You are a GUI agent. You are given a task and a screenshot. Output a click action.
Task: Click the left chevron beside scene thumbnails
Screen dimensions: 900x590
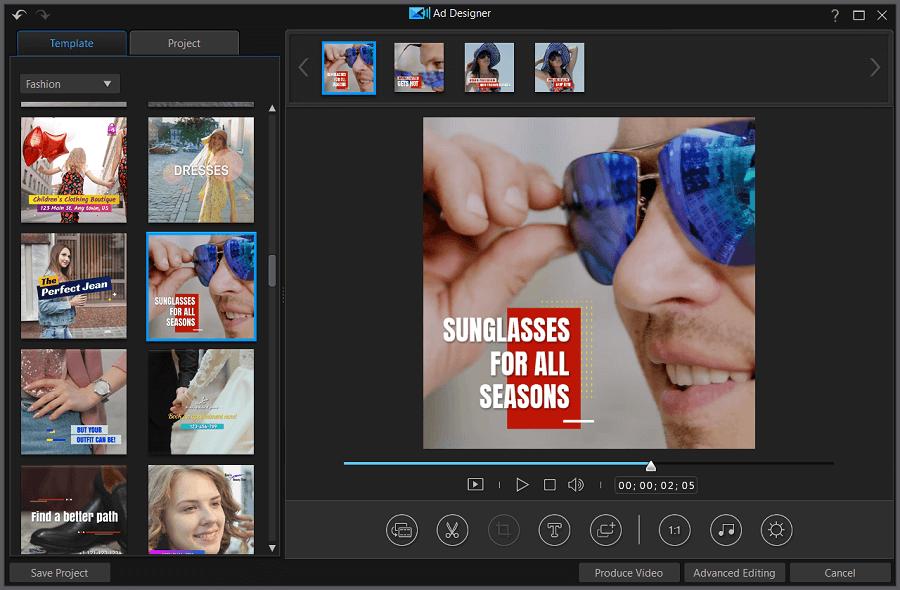[x=303, y=67]
